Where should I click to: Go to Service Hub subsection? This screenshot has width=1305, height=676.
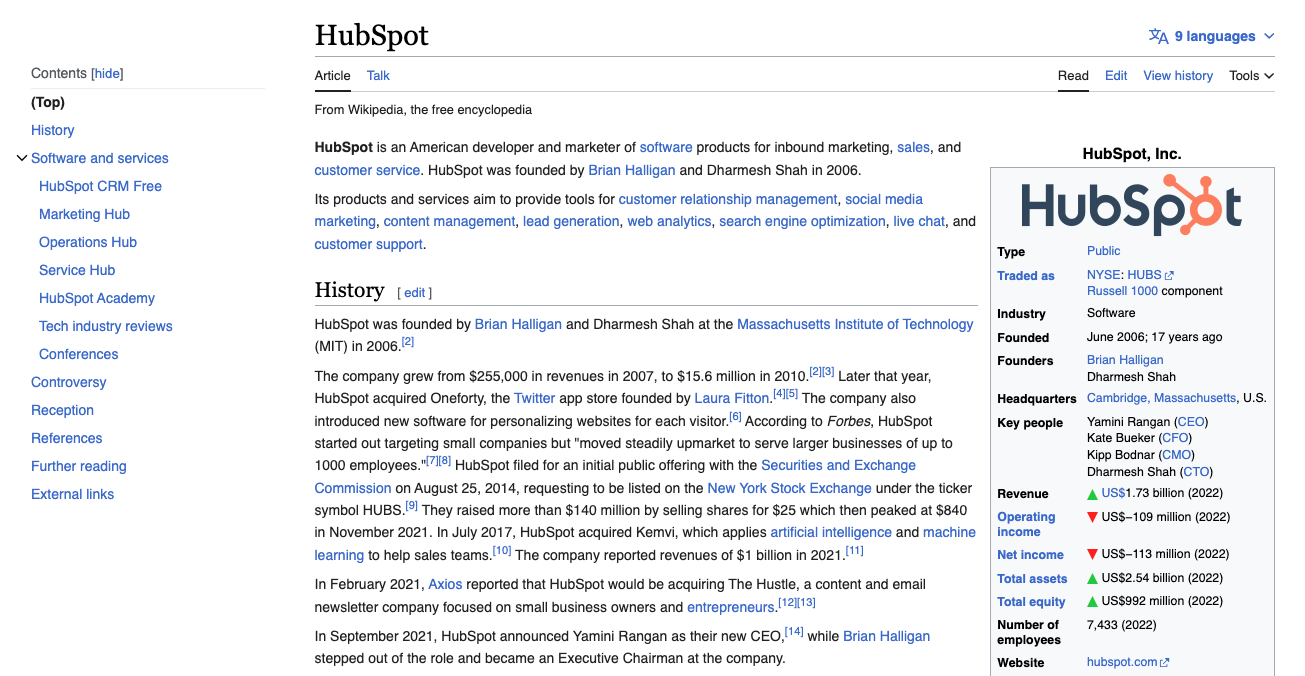[x=77, y=270]
